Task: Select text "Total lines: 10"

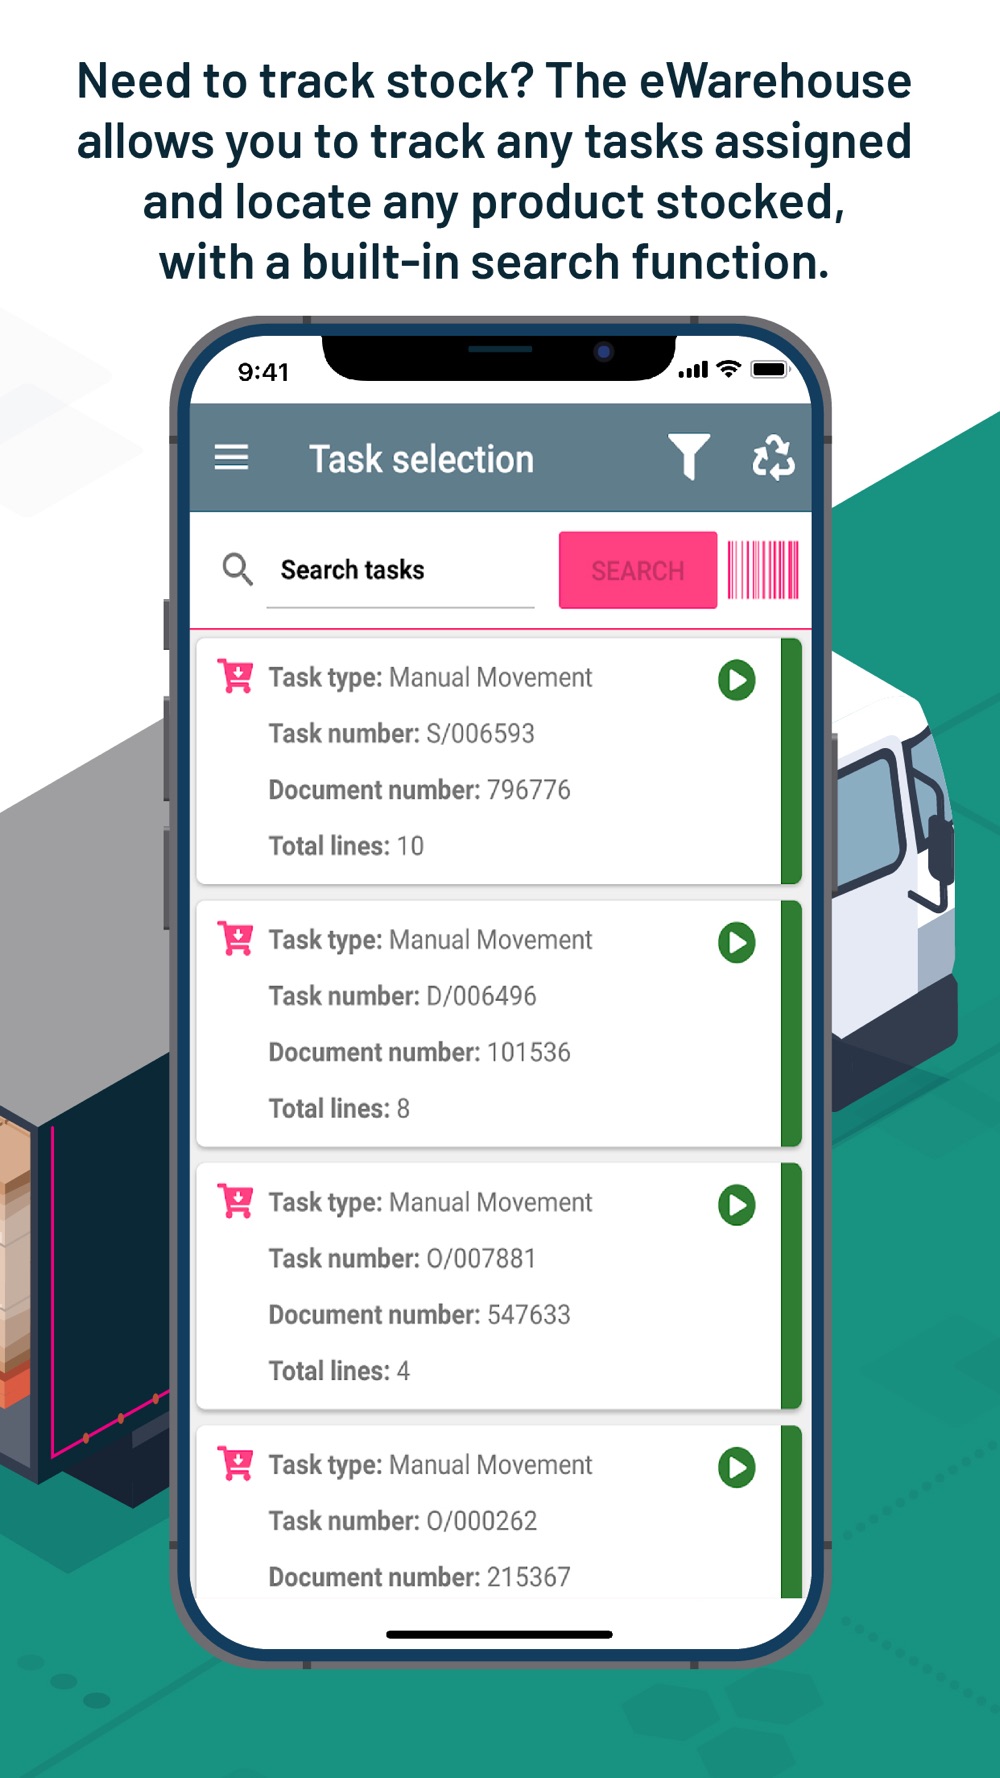Action: [346, 846]
